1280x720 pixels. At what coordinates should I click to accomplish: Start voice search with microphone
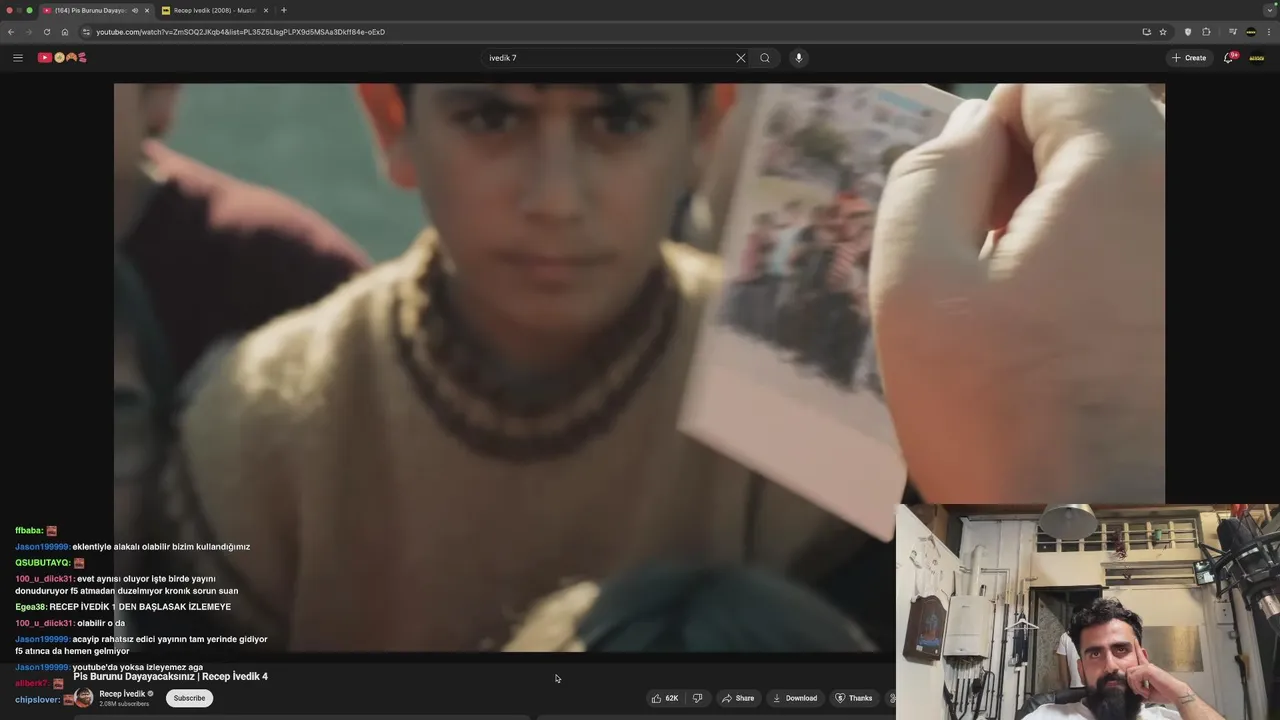coord(798,58)
